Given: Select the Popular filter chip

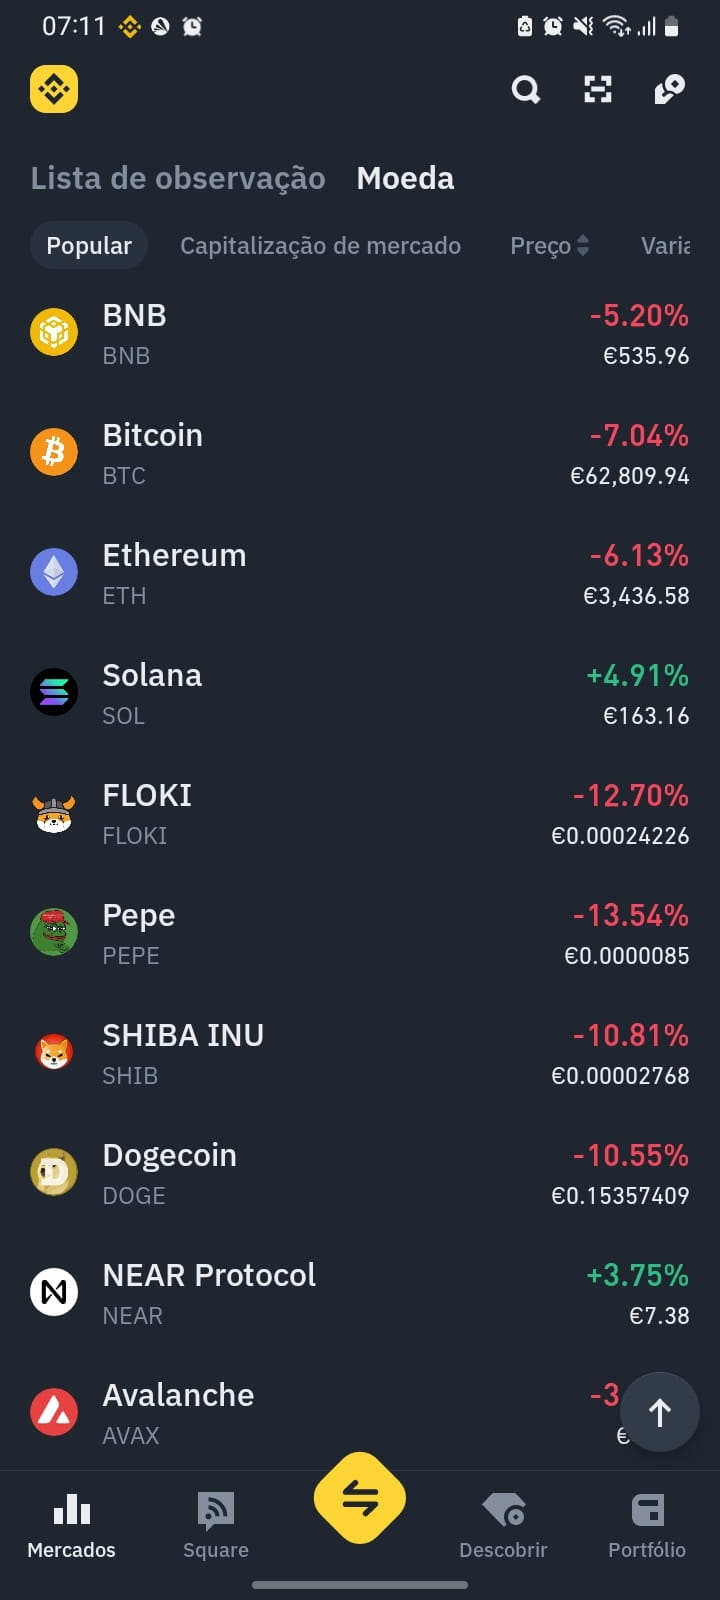Looking at the screenshot, I should click(x=89, y=245).
